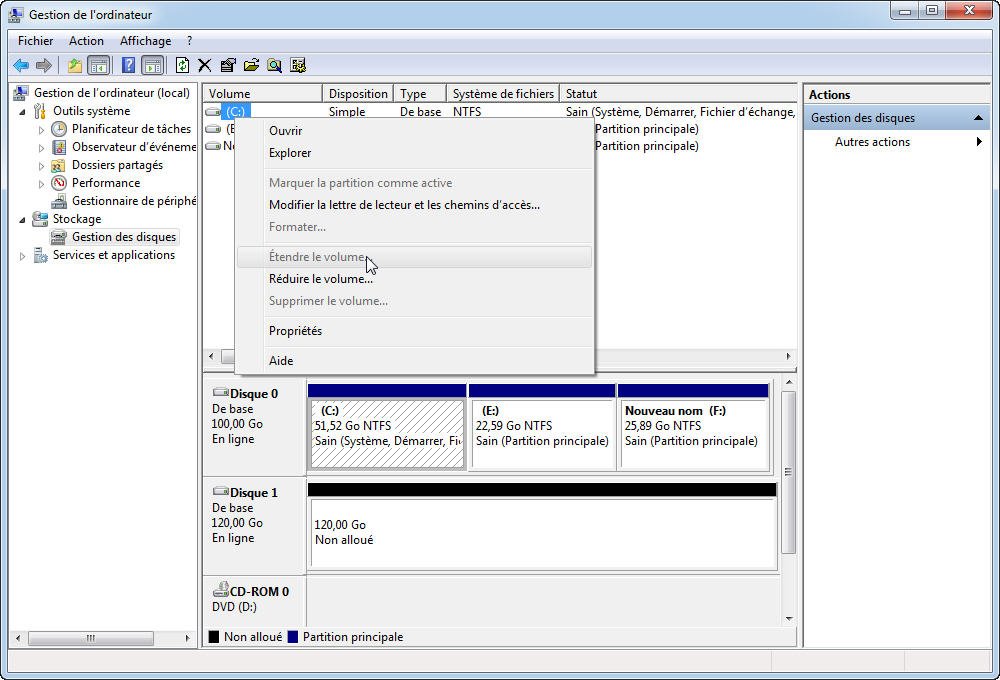Expand Observateur d'événements node
The width and height of the screenshot is (1000, 680).
point(41,147)
